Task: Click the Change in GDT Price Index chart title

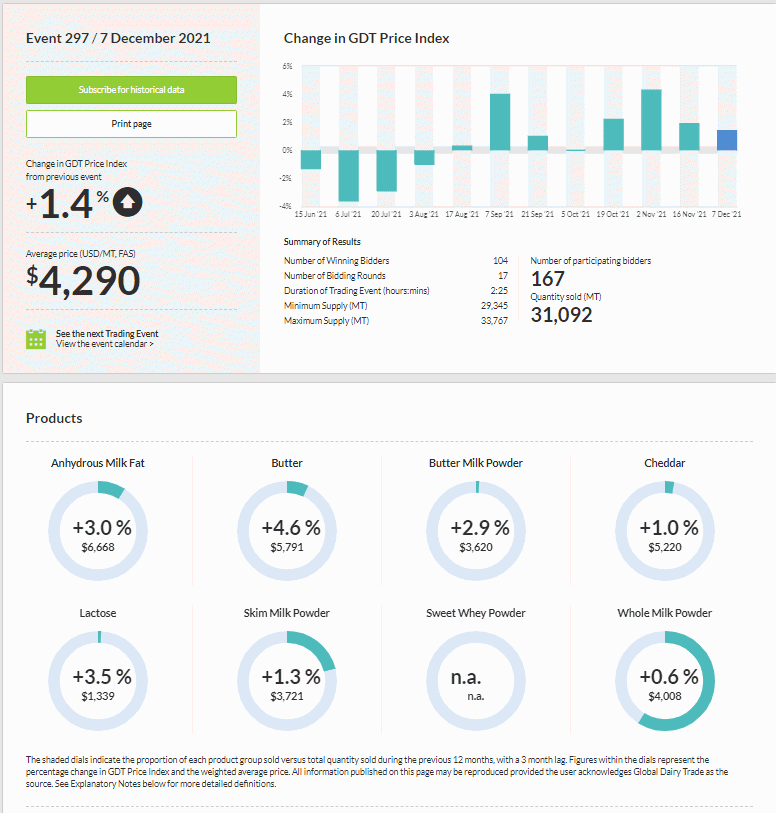Action: (366, 38)
